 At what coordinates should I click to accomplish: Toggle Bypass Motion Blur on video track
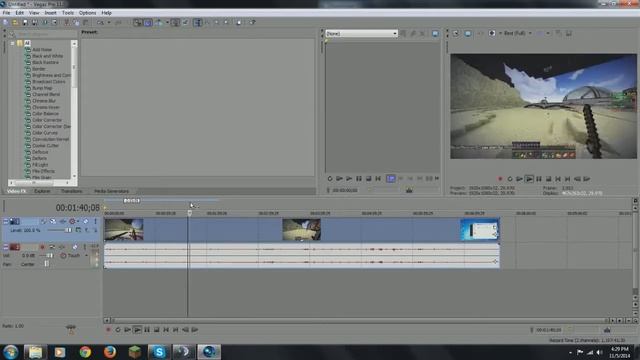coord(43,221)
